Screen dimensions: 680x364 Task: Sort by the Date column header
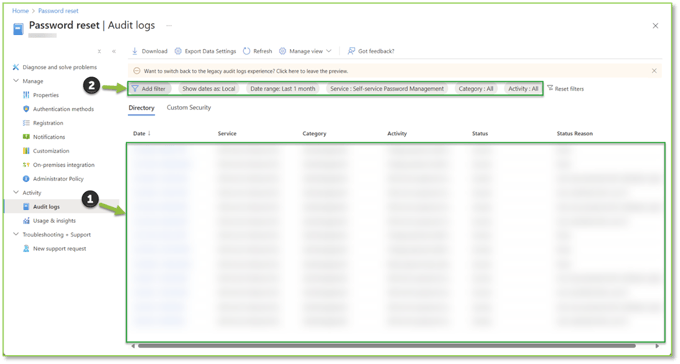coord(141,134)
